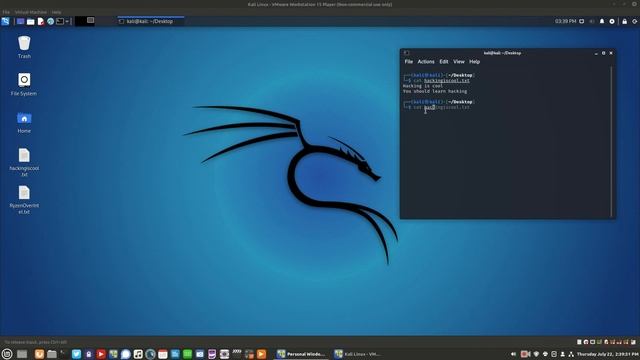This screenshot has width=640, height=360.
Task: Open the display settings tray icon
Action: (x=582, y=21)
